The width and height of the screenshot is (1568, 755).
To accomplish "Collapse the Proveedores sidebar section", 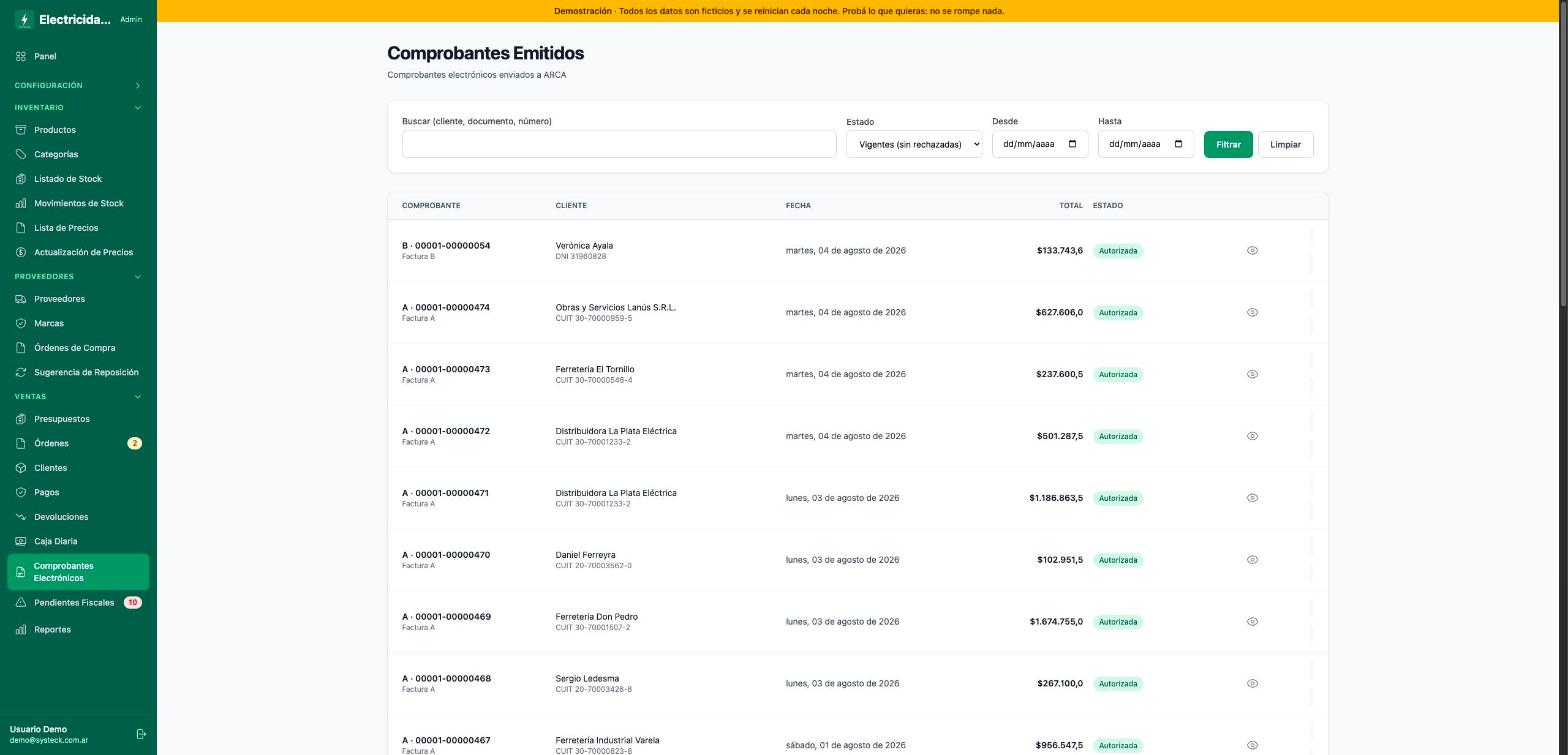I will click(x=78, y=277).
